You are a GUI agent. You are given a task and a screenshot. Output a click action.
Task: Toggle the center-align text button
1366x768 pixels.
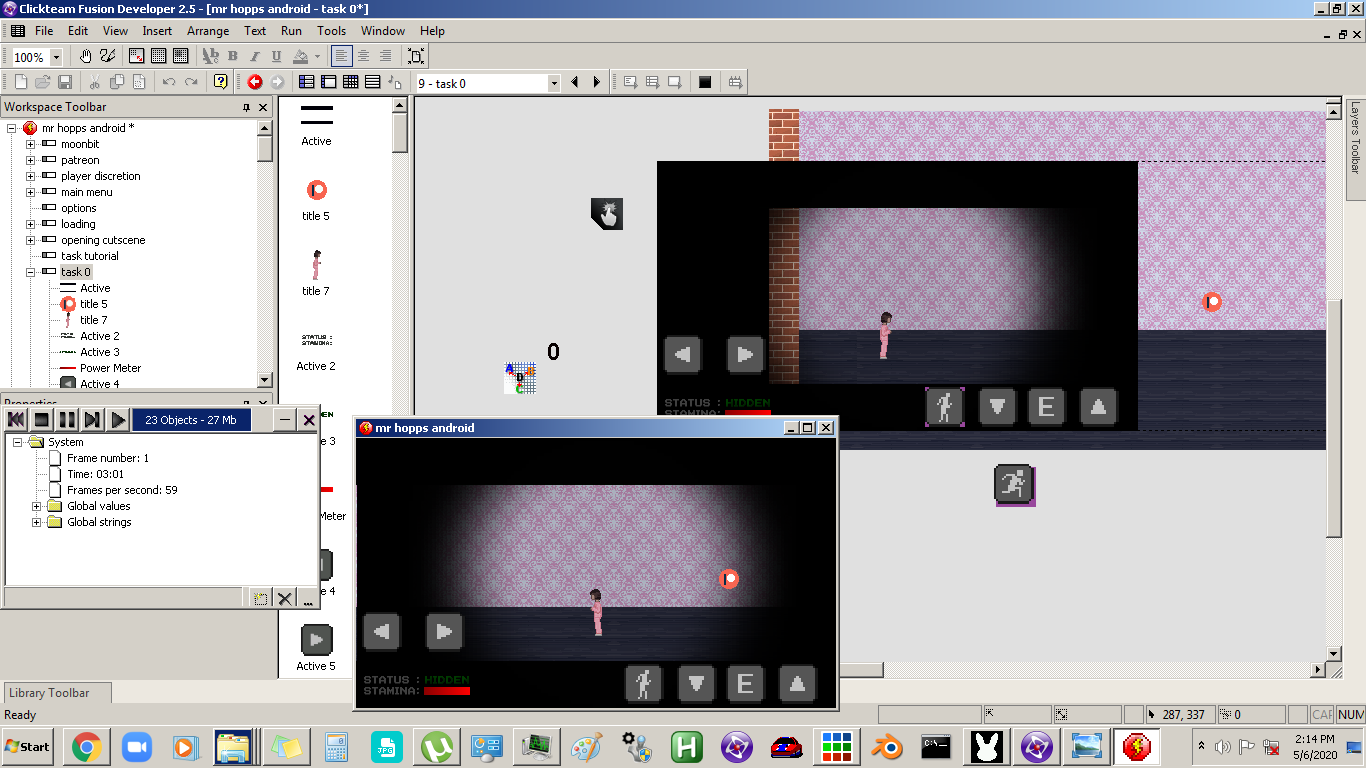(x=364, y=57)
